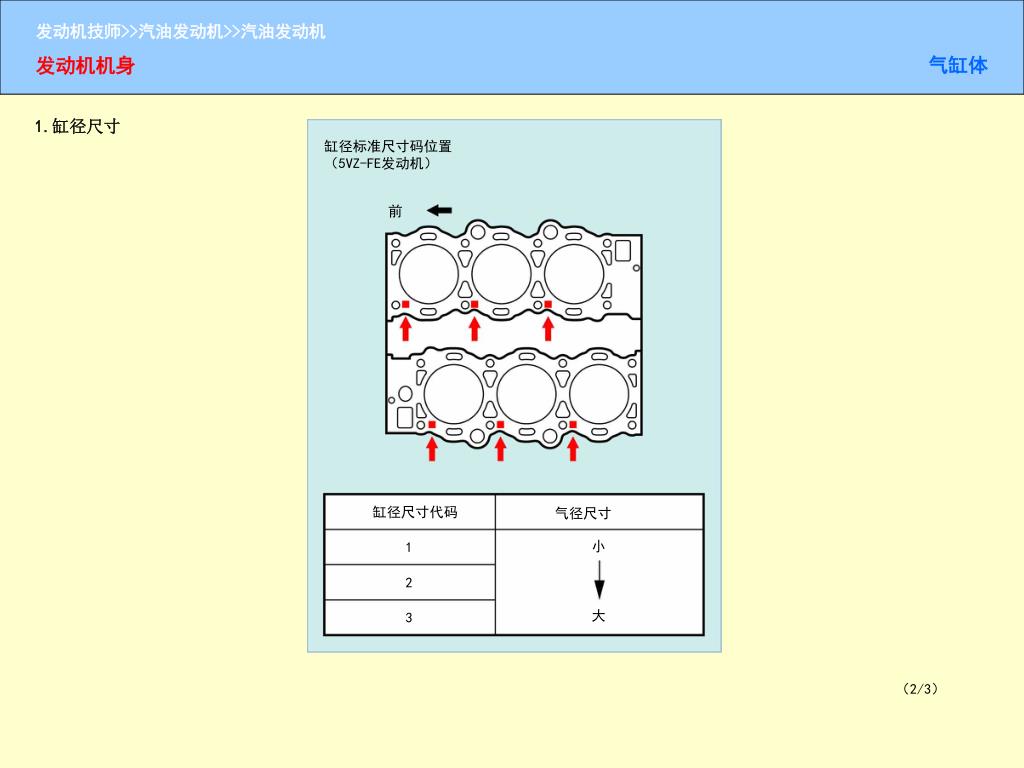Click the page indicator (2/3)
This screenshot has width=1024, height=768.
coord(920,688)
